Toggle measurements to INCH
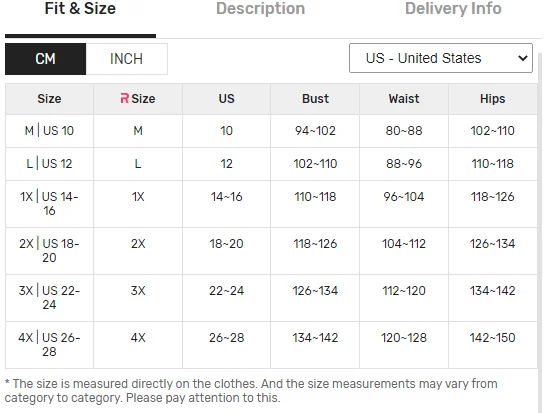 [x=127, y=59]
